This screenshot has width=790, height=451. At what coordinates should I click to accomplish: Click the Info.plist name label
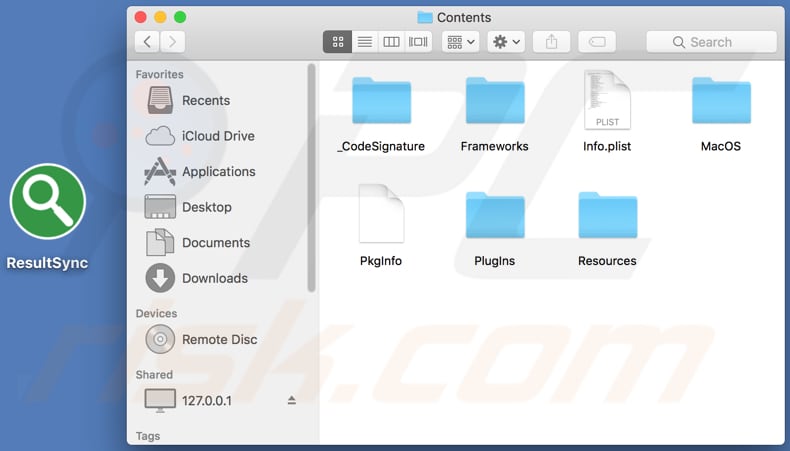[607, 147]
